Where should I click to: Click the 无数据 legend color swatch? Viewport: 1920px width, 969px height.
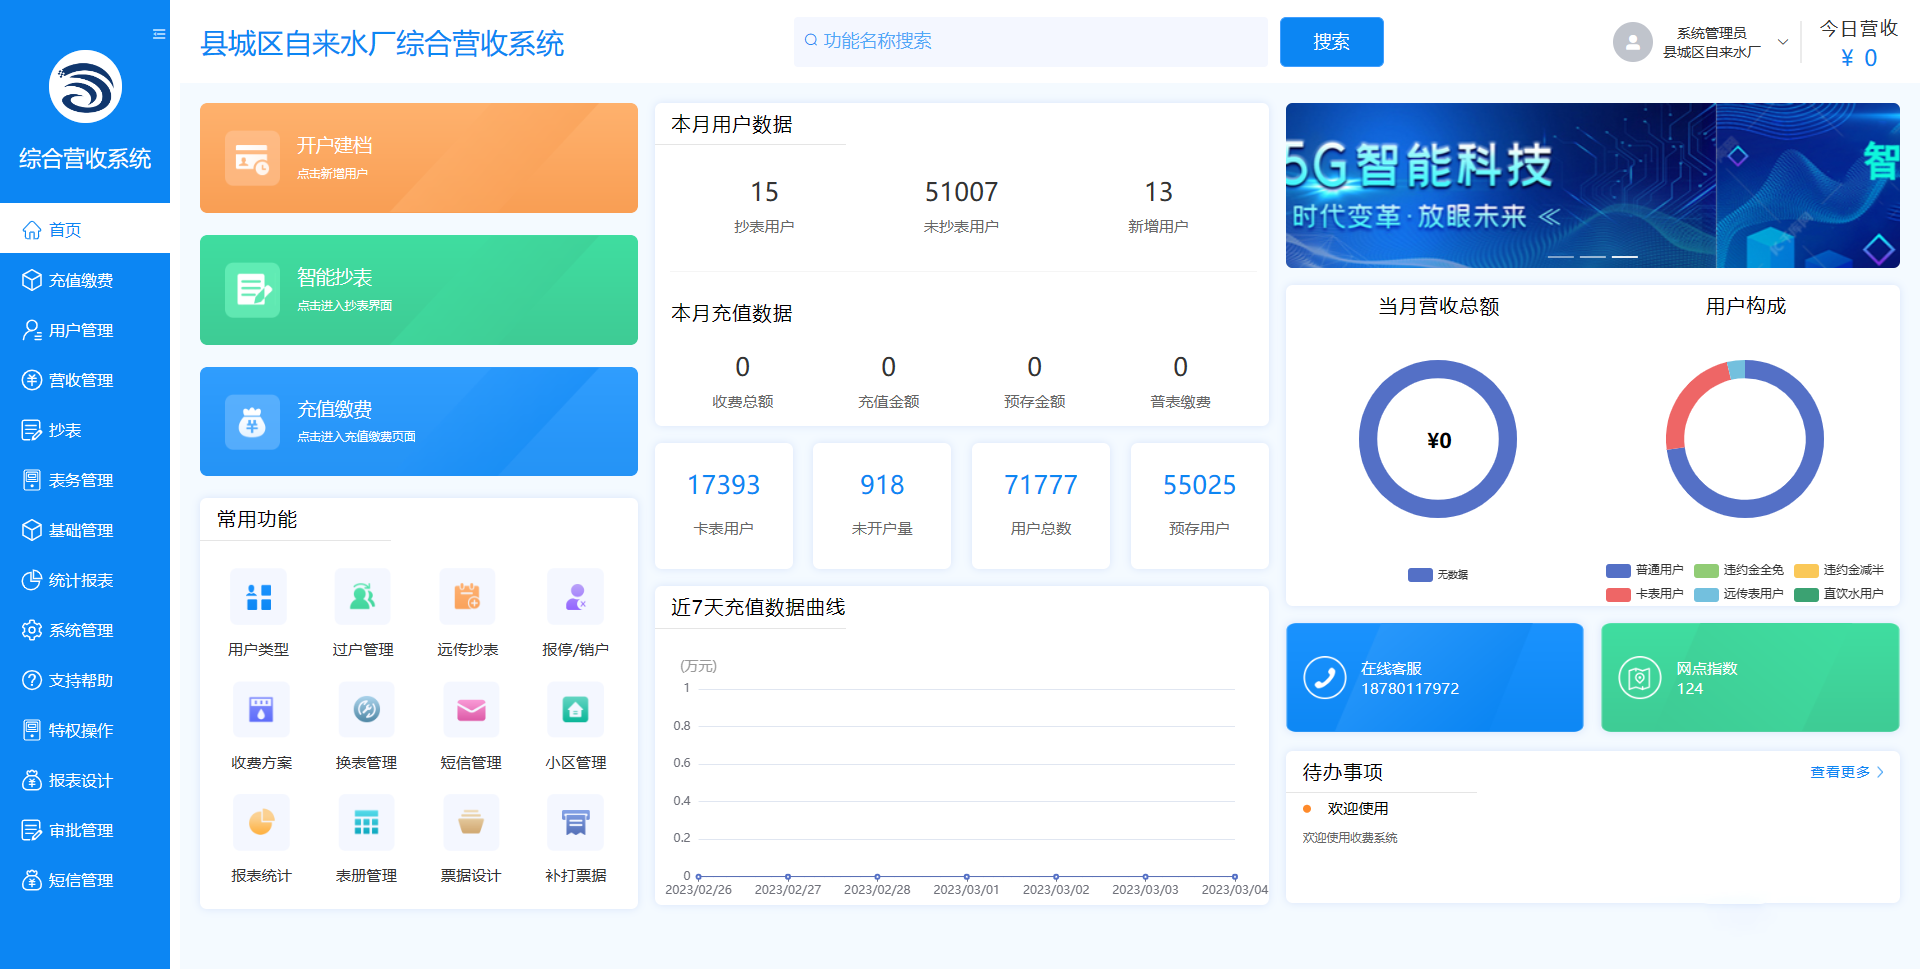coord(1420,575)
